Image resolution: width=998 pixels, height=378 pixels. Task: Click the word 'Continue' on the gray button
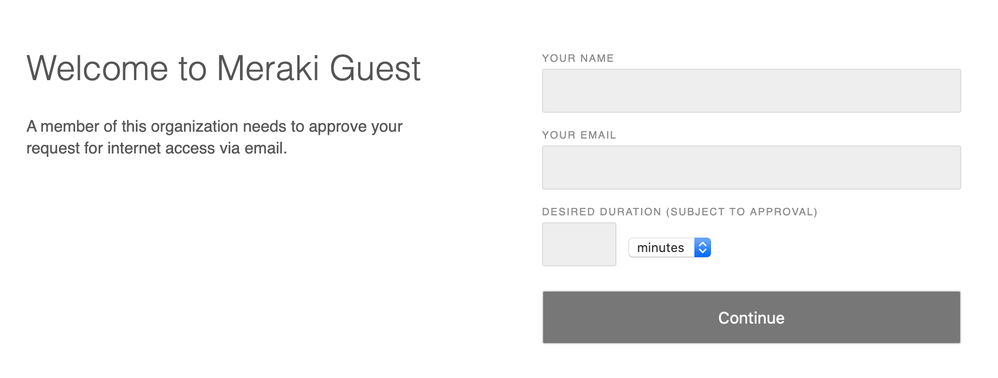751,318
